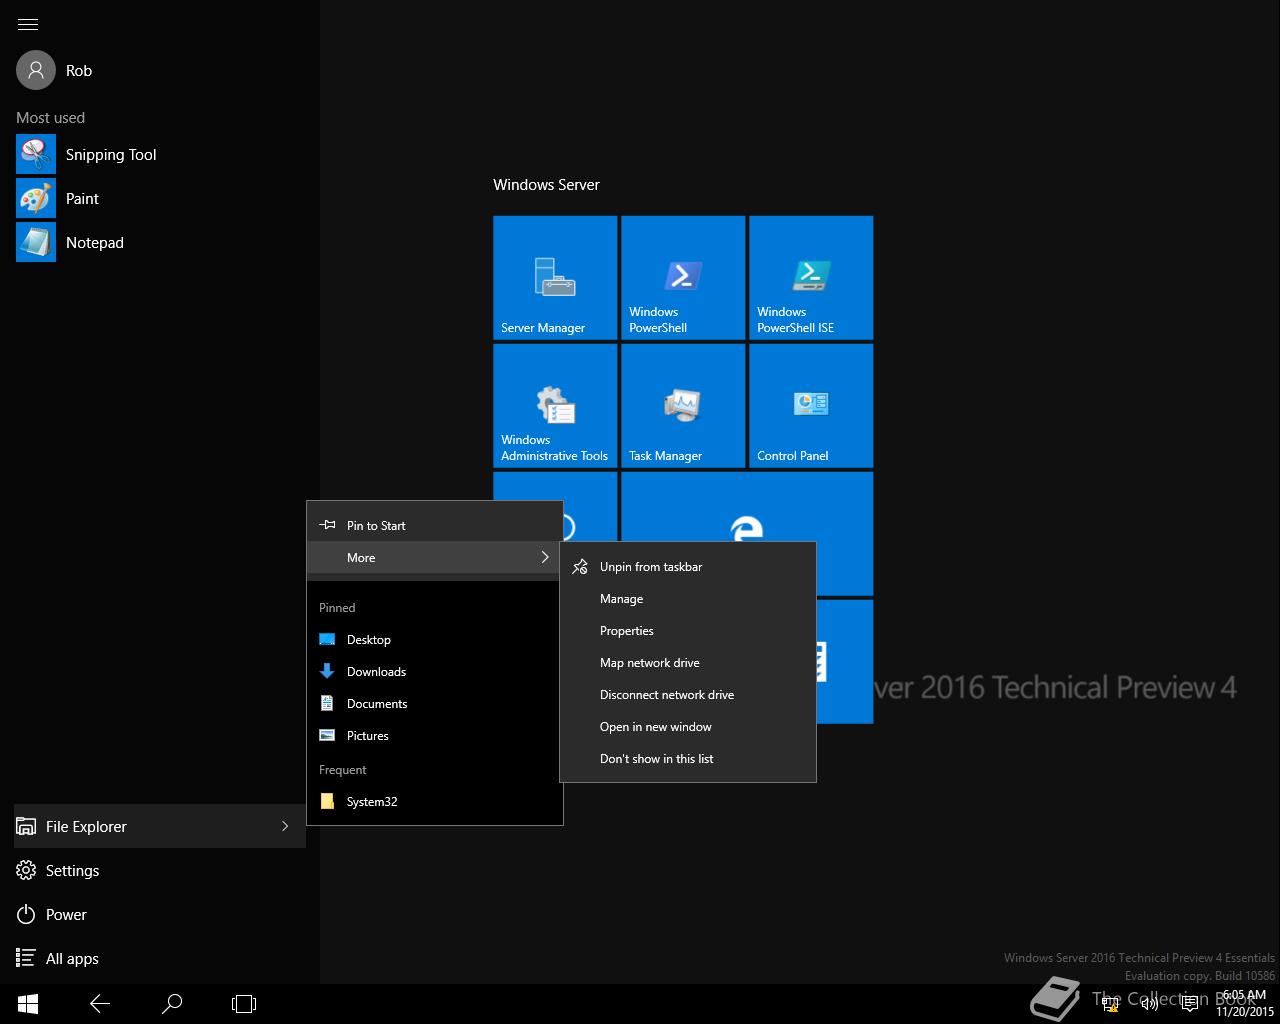Open Pictures from the Pinned jump list
This screenshot has width=1280, height=1024.
[x=435, y=735]
